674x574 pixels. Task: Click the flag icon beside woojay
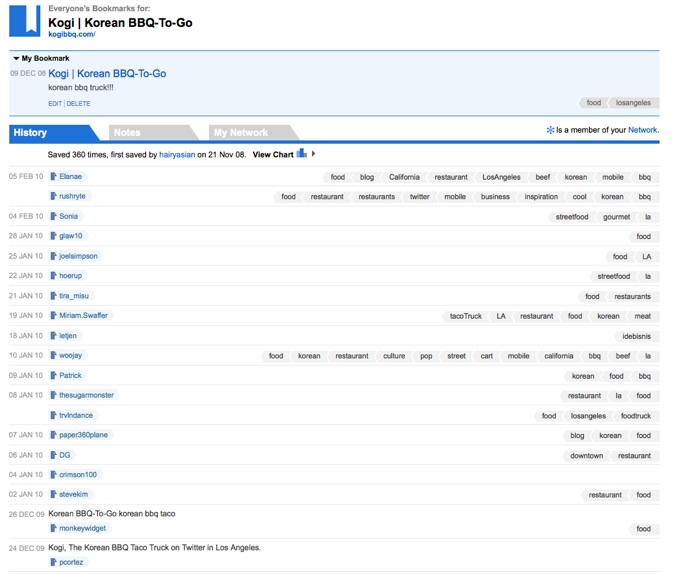(x=54, y=356)
